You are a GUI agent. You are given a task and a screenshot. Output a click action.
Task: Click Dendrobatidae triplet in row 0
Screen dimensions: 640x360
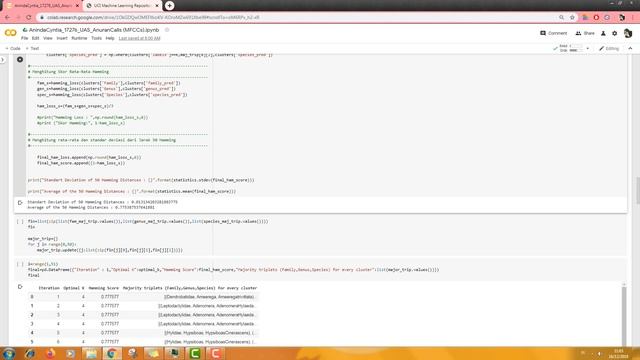209,297
